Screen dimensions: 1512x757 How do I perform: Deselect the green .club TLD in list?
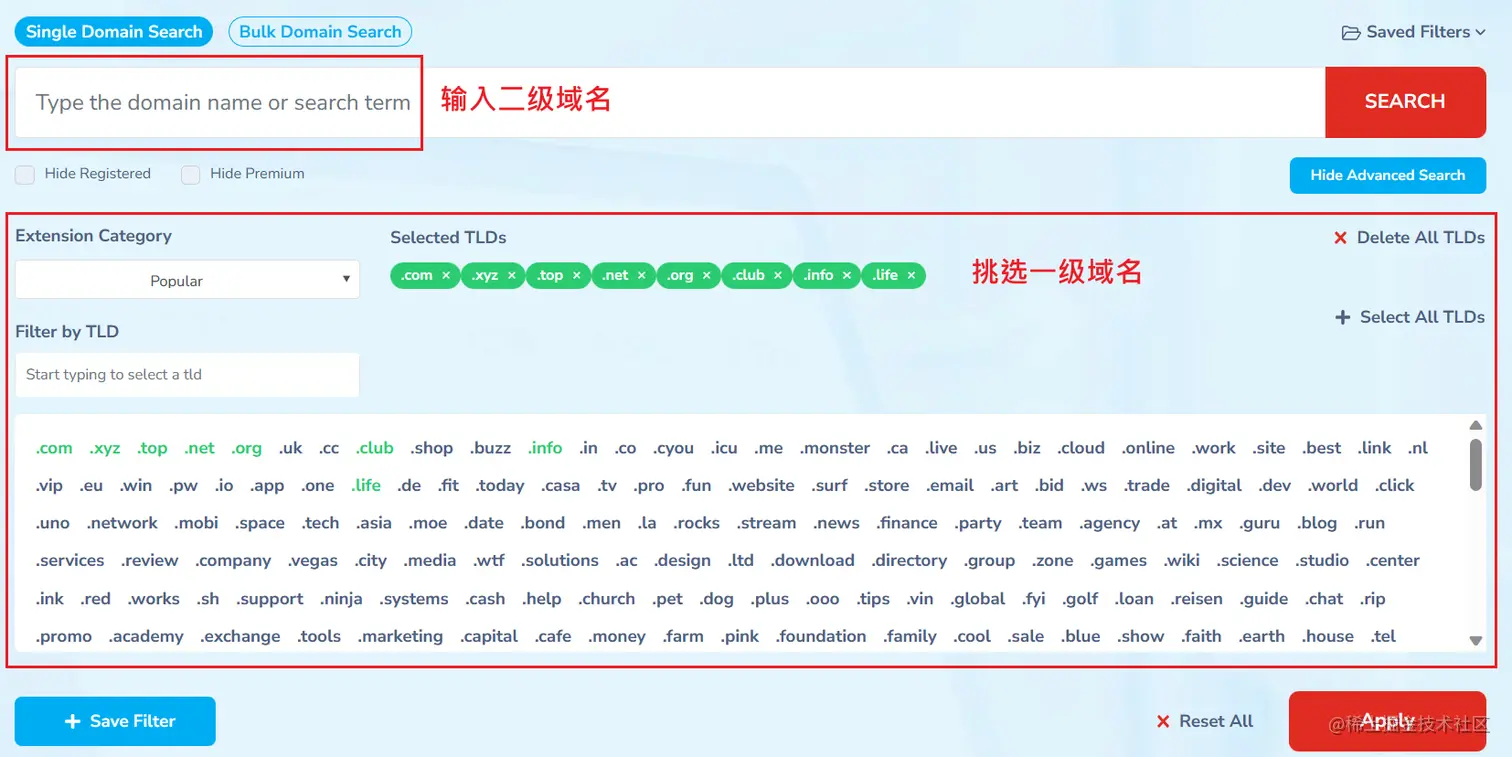click(375, 448)
